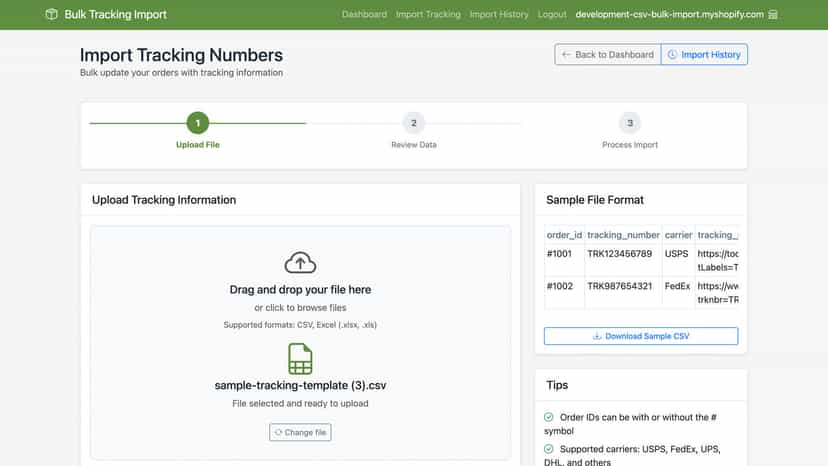Open Import History in top navigation
The width and height of the screenshot is (828, 466).
[x=498, y=14]
